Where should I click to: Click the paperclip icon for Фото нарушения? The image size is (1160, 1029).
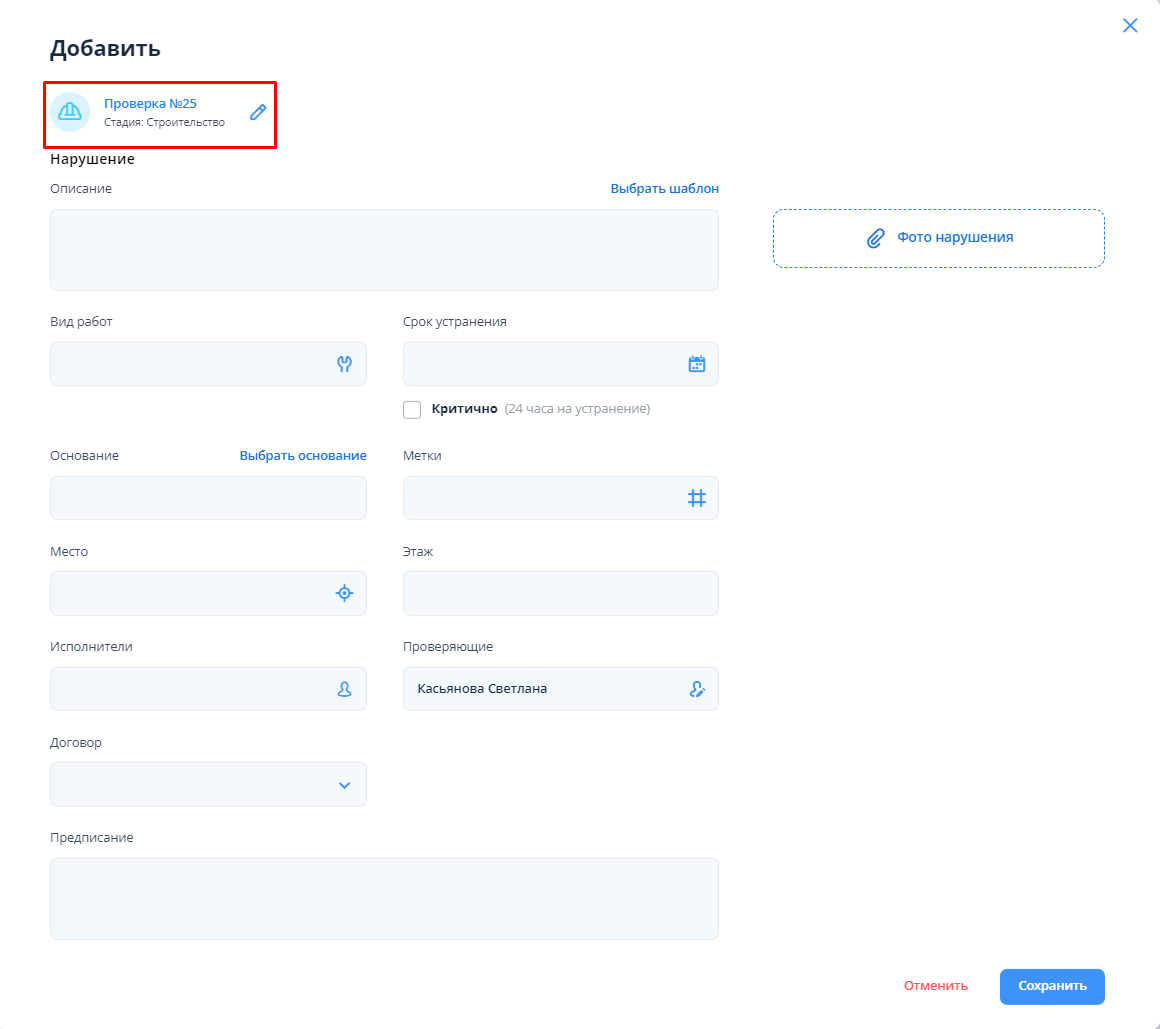(875, 238)
